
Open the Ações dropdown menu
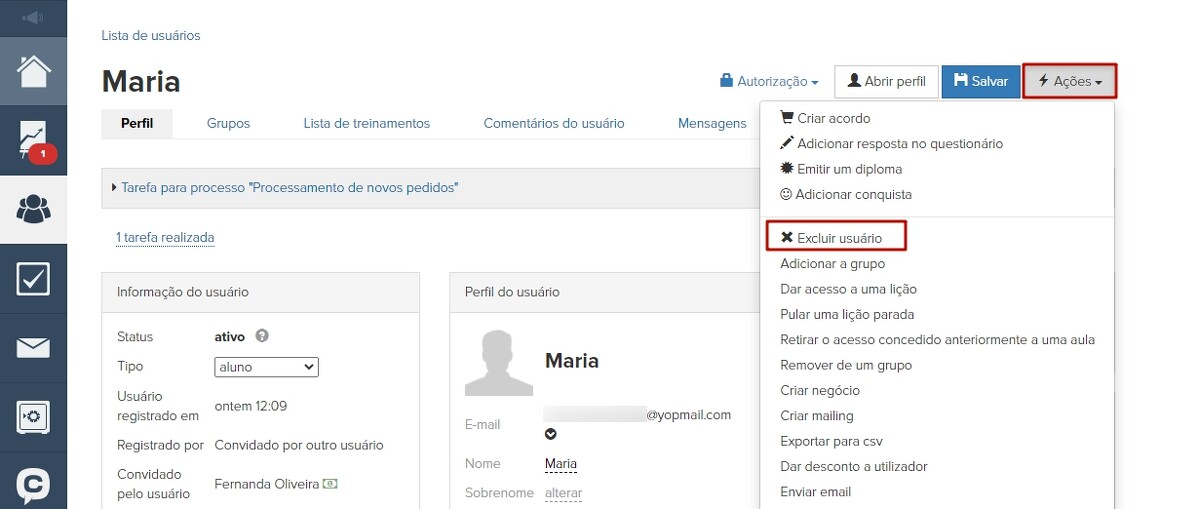[1069, 81]
